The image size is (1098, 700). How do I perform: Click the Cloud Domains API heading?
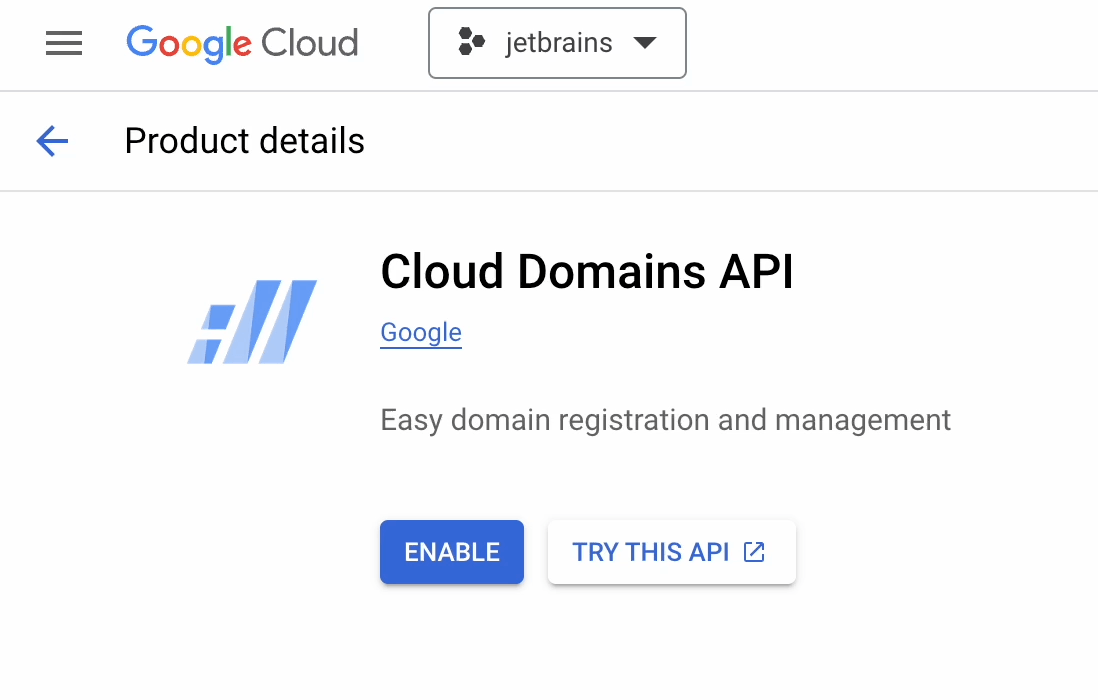coord(587,272)
